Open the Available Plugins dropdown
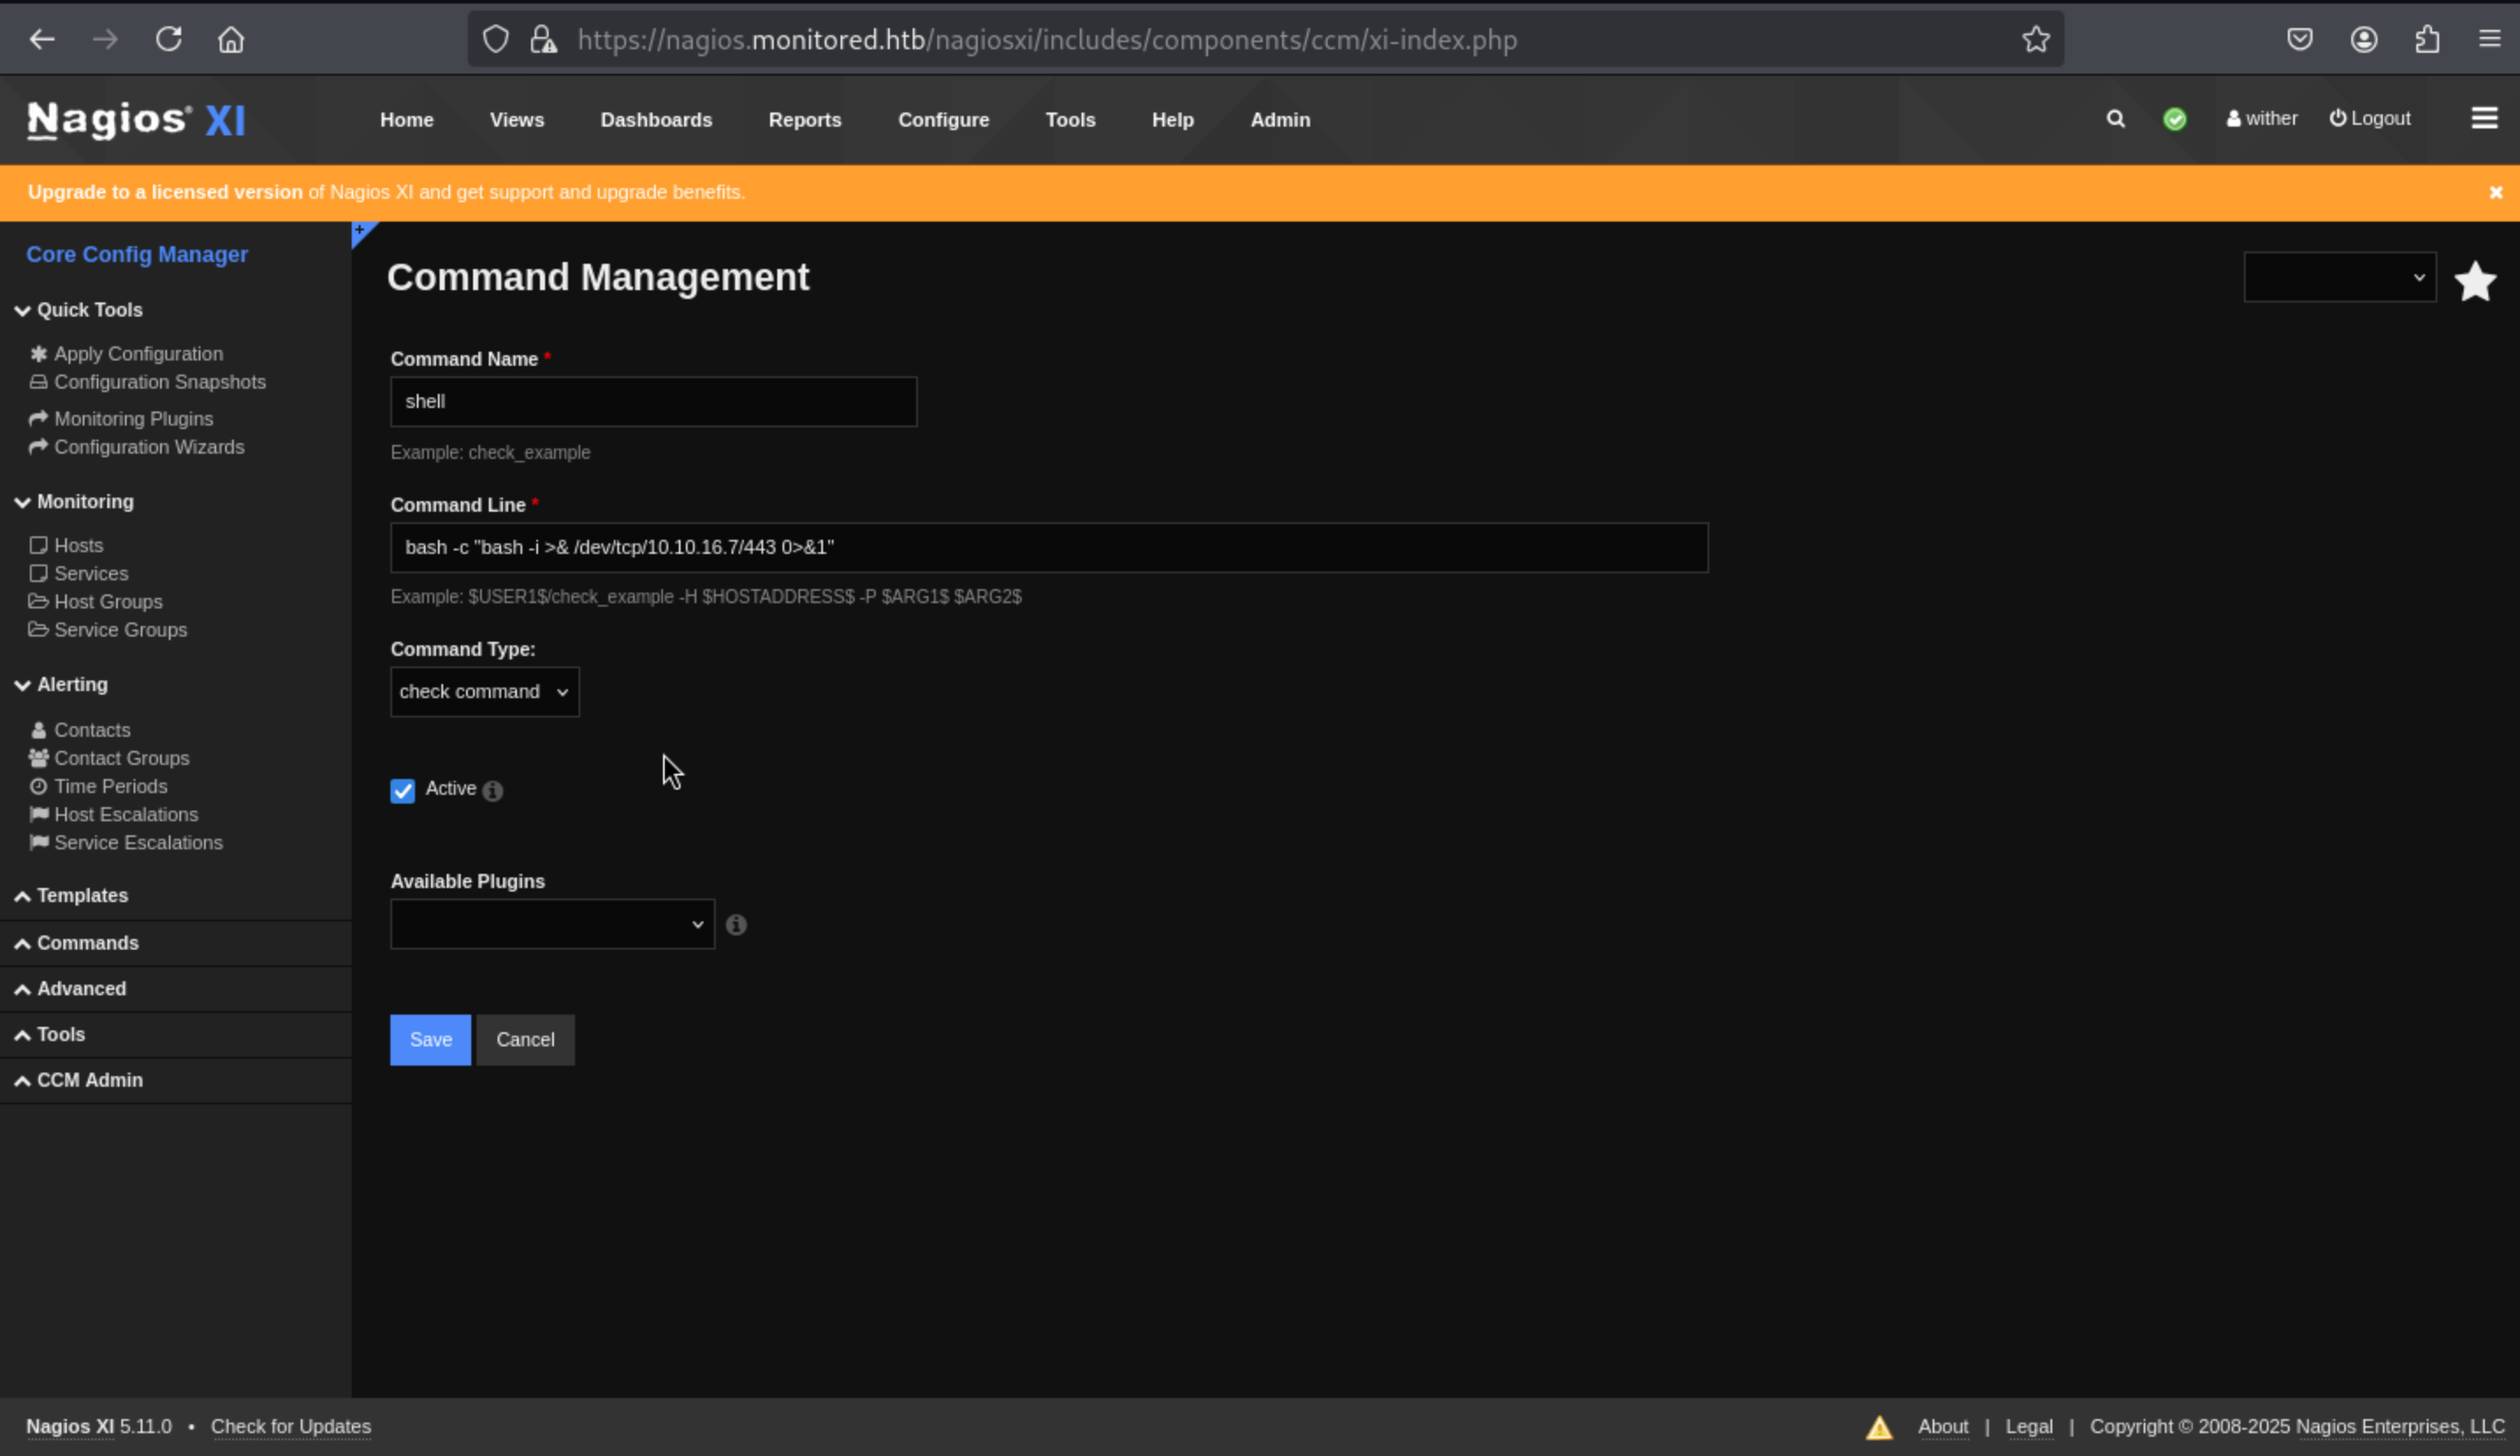This screenshot has height=1456, width=2520. (x=552, y=925)
